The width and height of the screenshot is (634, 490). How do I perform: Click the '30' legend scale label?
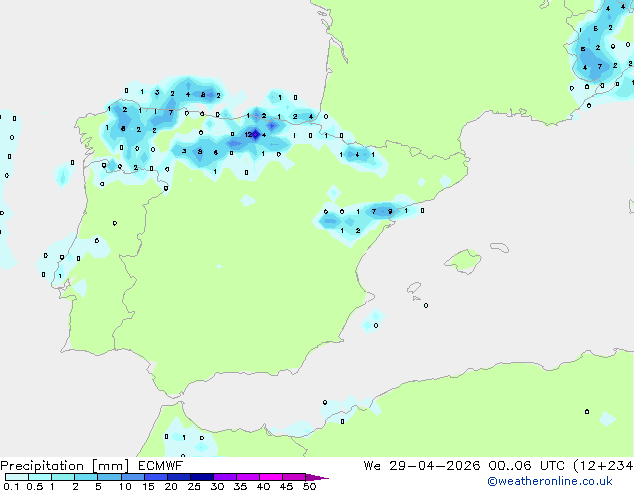tap(217, 486)
